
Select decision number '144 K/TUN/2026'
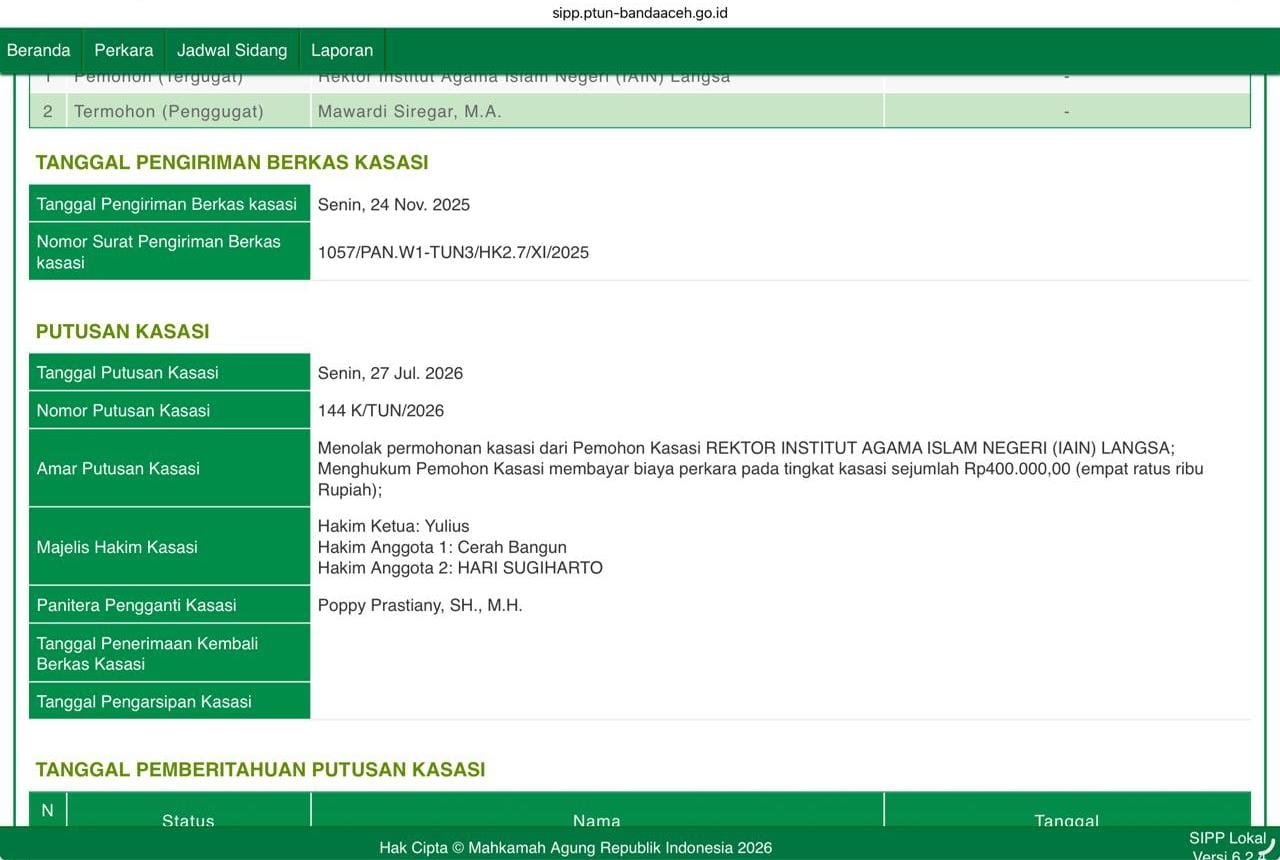[x=381, y=411]
